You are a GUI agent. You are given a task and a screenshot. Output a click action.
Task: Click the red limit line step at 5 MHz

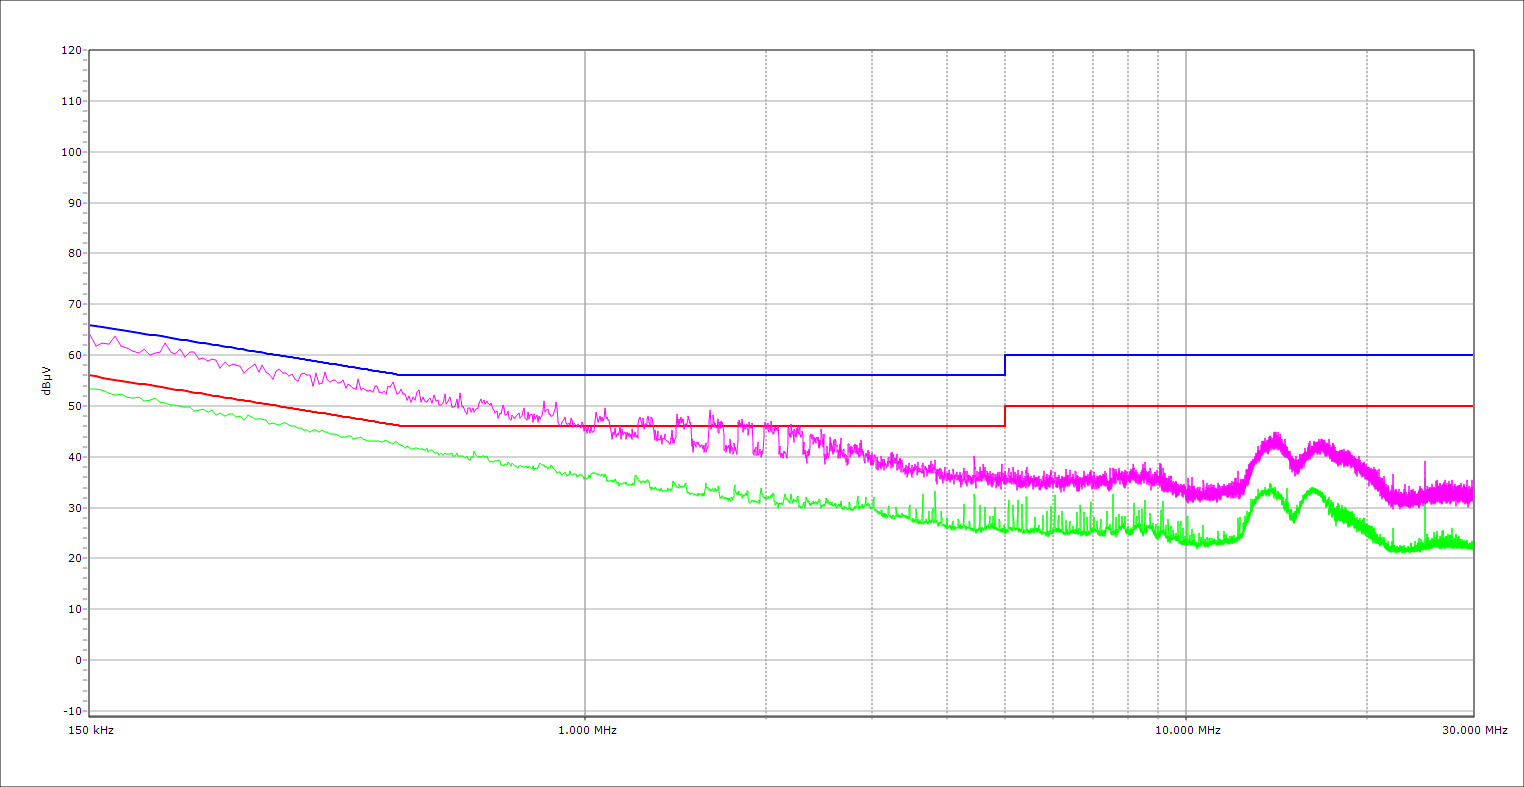point(1005,416)
